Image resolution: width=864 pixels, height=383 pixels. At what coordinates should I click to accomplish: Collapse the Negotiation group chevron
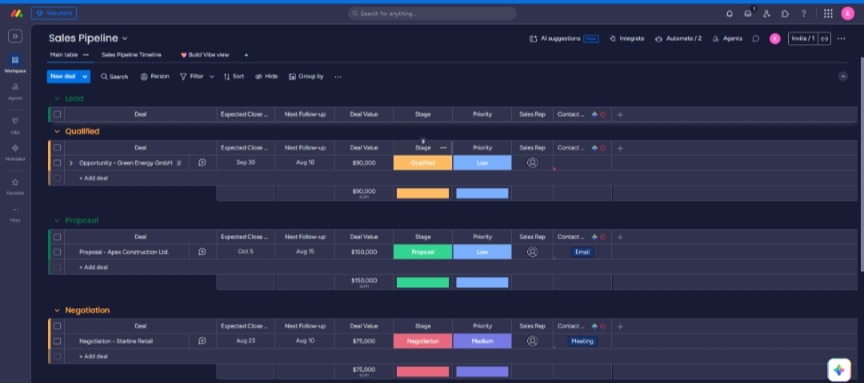click(56, 310)
